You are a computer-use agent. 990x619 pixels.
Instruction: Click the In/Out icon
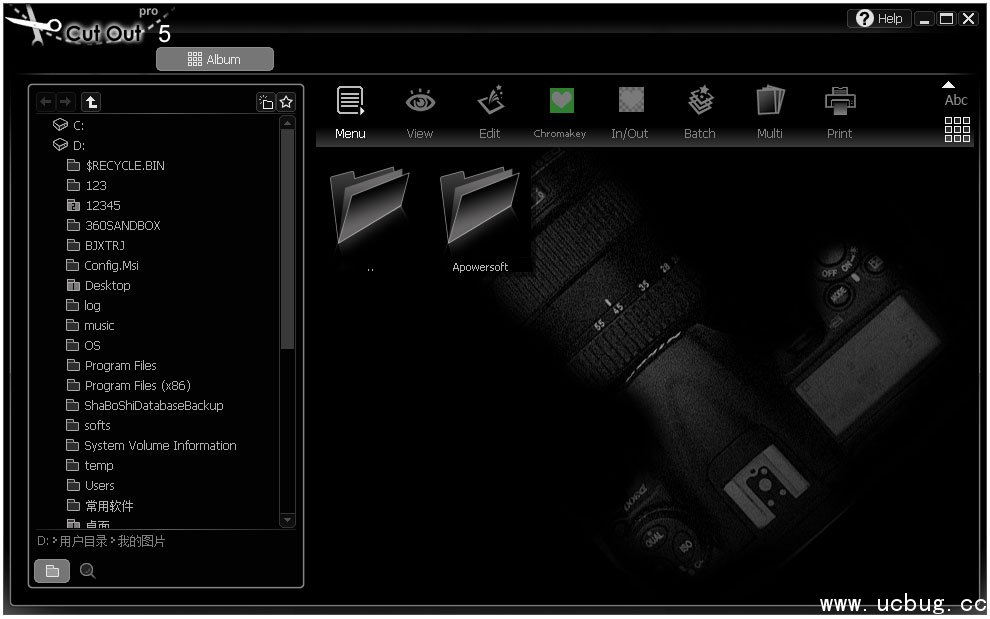click(x=630, y=102)
